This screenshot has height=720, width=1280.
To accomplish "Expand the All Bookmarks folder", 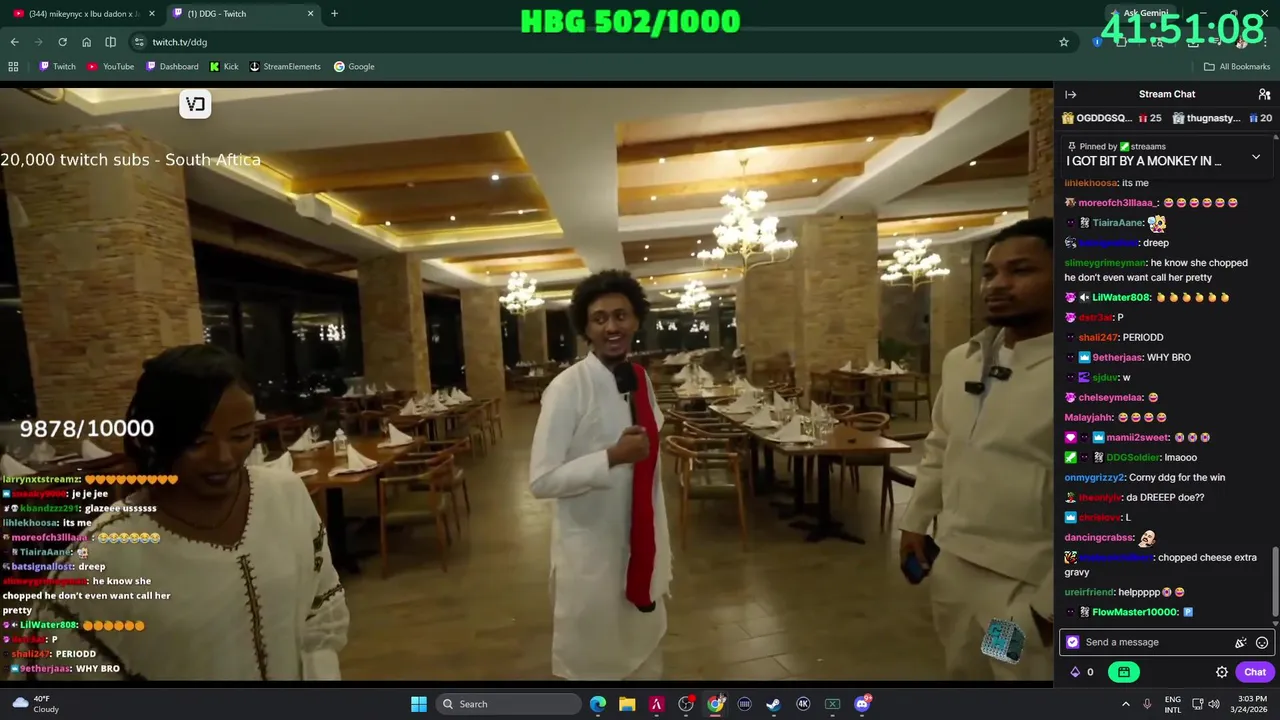I will point(1237,66).
